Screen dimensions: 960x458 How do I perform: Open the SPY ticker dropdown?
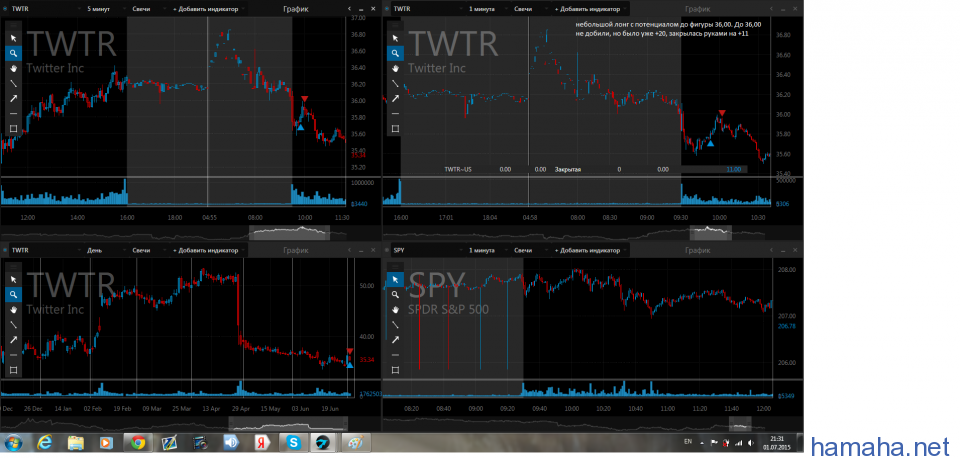428,250
